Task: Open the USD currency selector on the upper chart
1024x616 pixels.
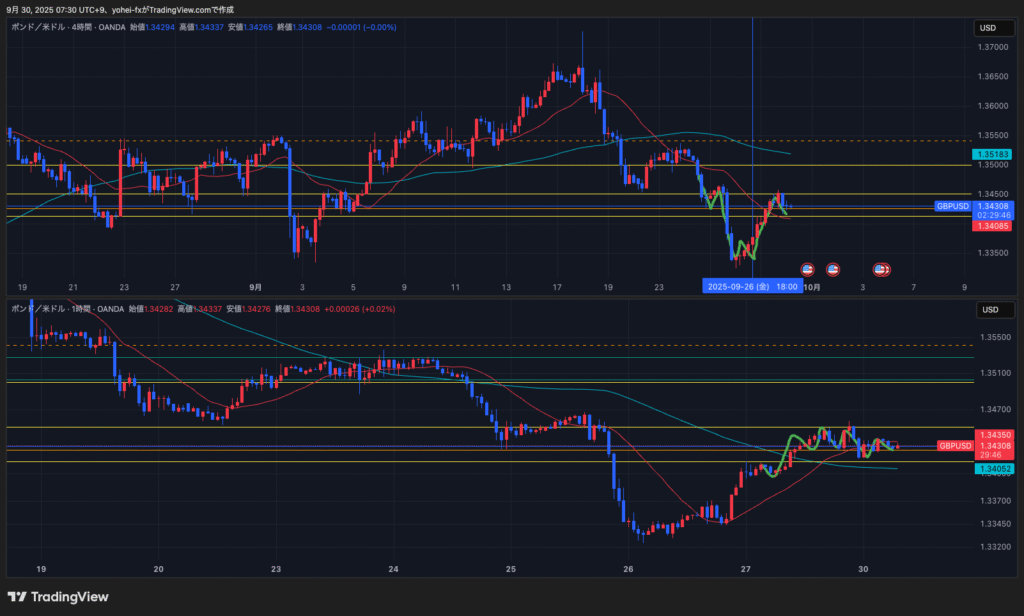Action: pos(988,27)
